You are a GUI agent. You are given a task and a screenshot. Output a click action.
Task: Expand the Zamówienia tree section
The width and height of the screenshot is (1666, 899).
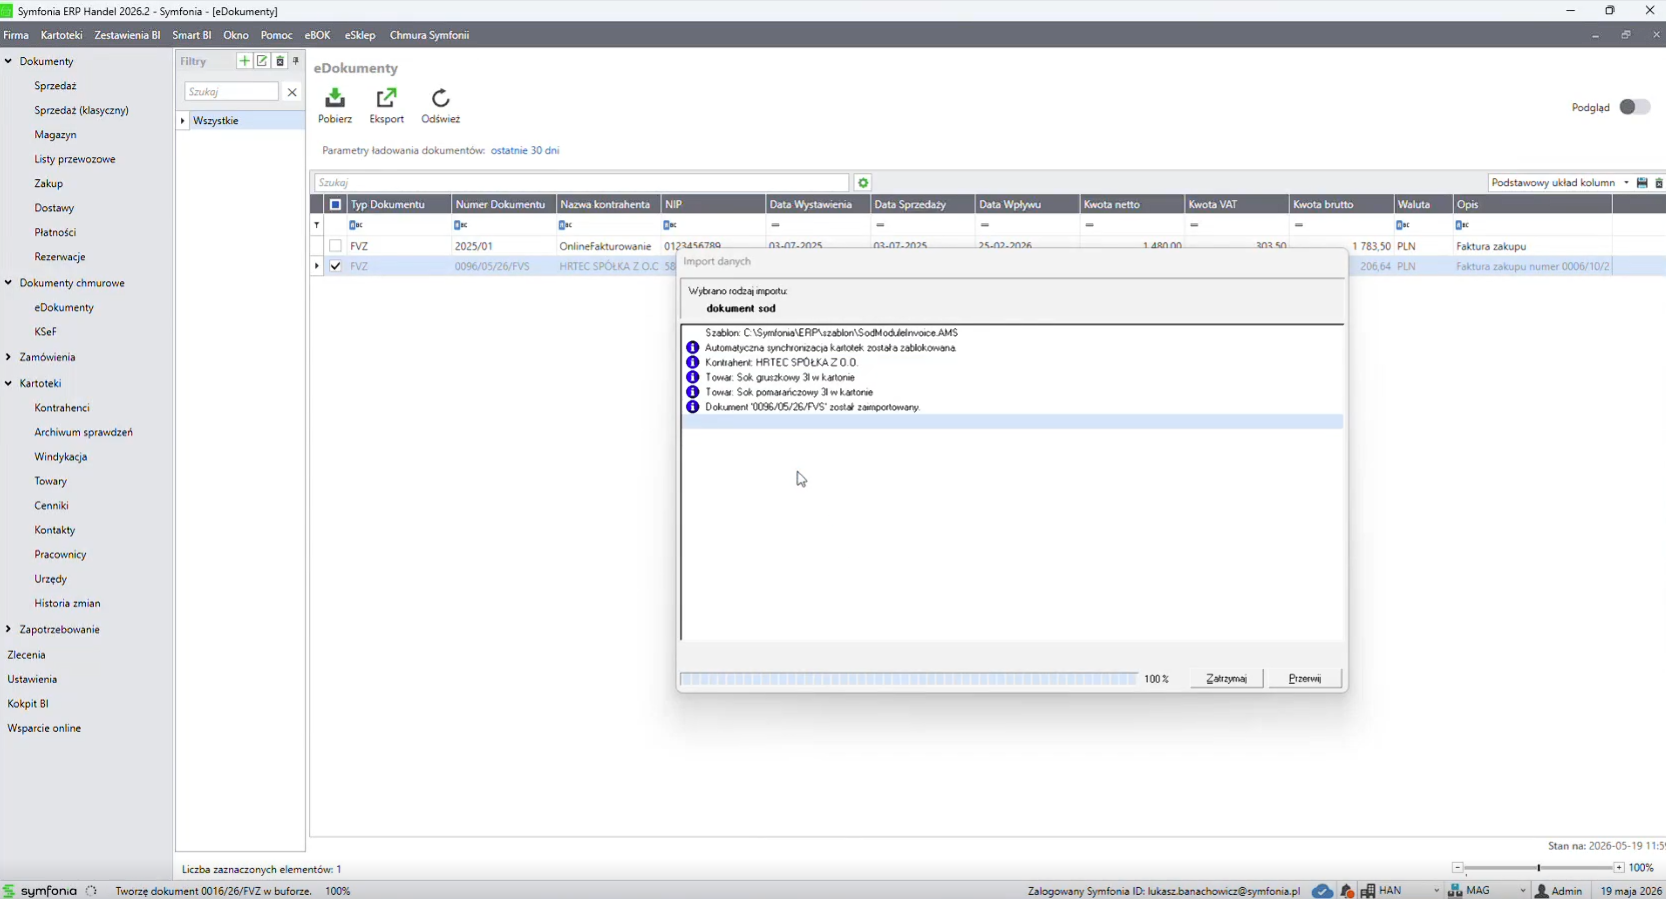click(9, 357)
